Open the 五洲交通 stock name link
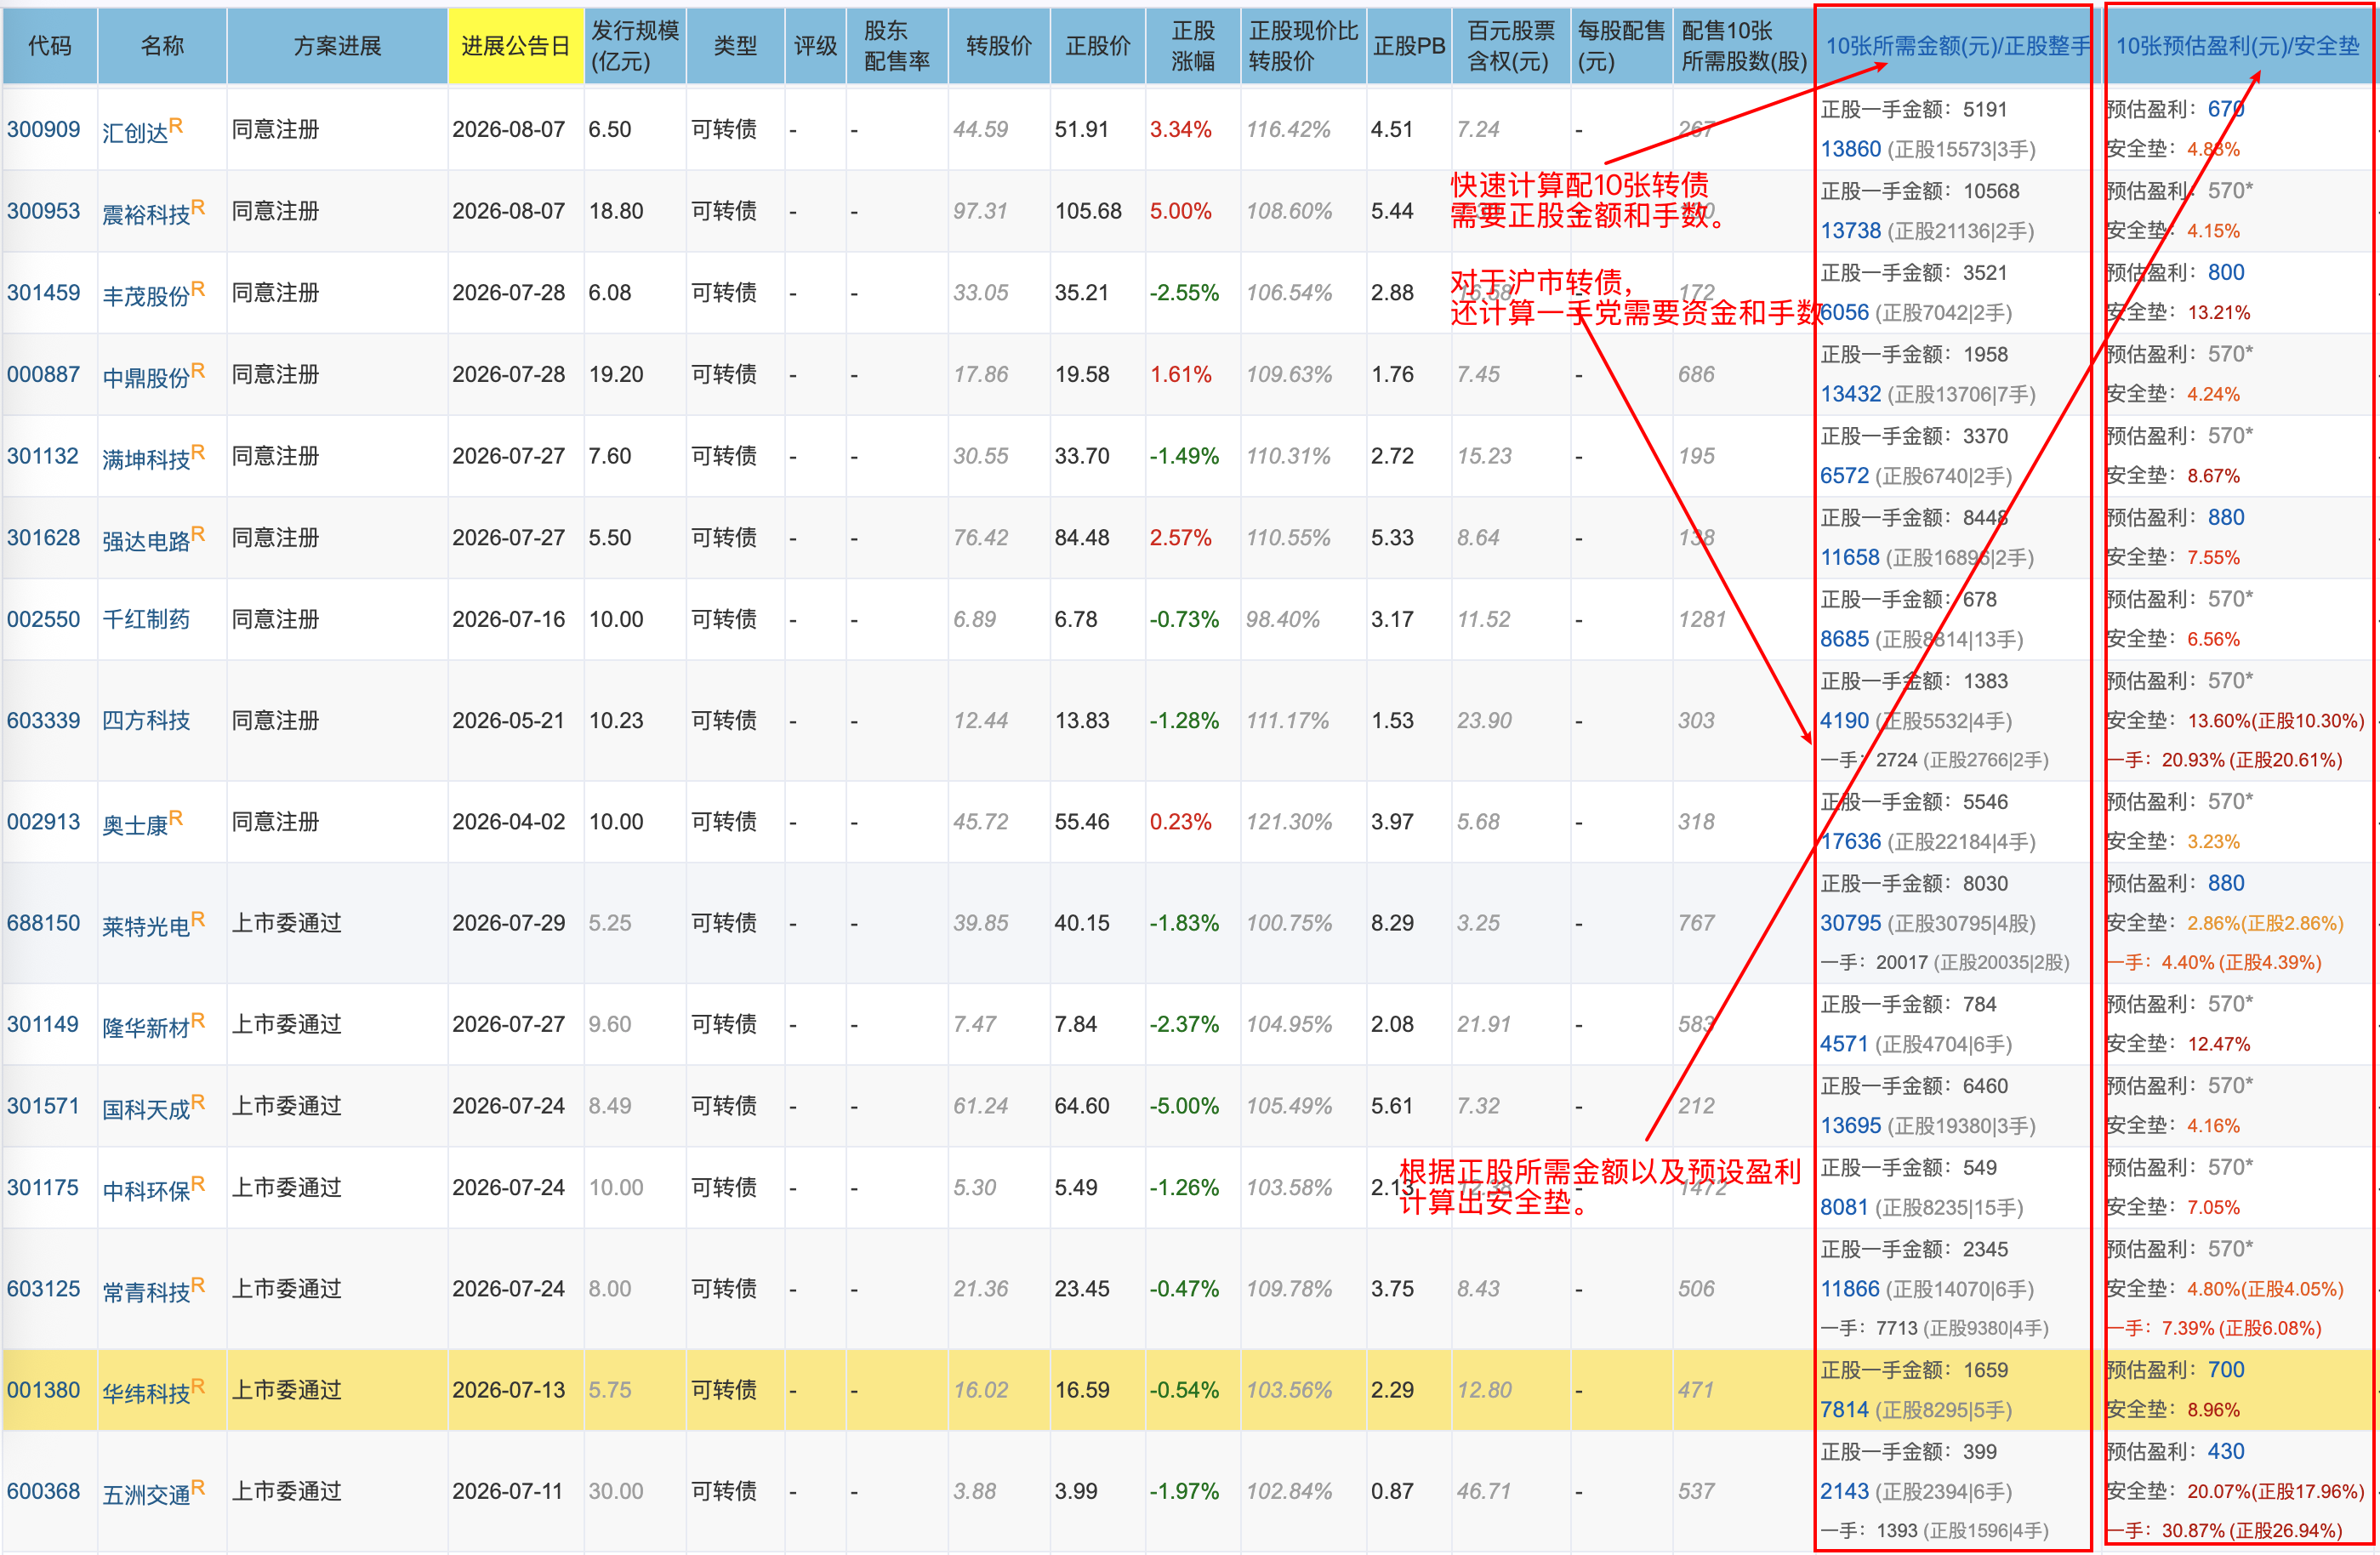Viewport: 2380px width, 1555px height. tap(146, 1494)
